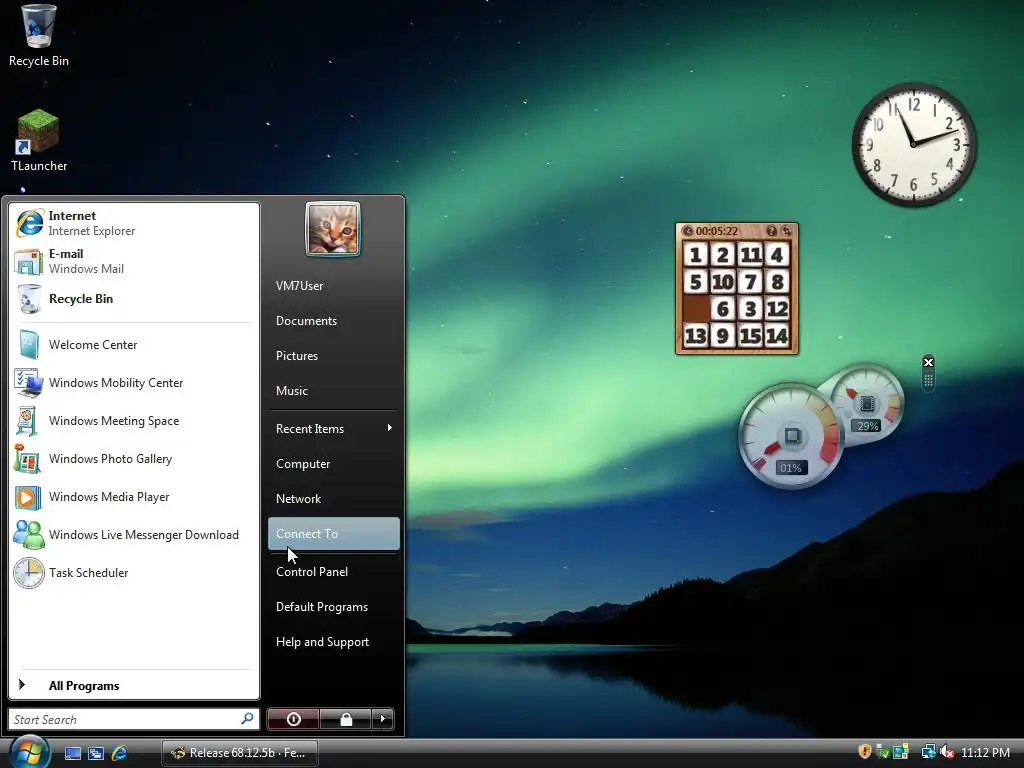Click the Start orb button
The image size is (1024, 768).
pos(29,752)
